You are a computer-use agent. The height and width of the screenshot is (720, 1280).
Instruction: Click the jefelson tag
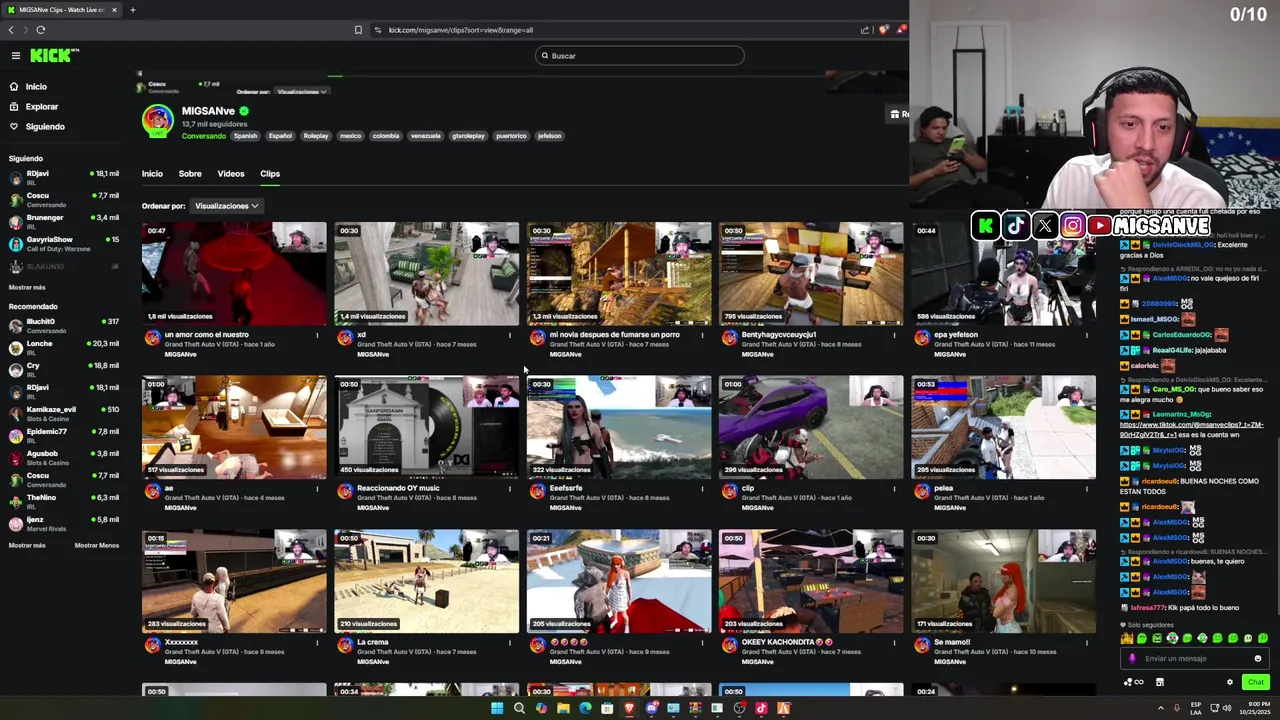tap(549, 136)
